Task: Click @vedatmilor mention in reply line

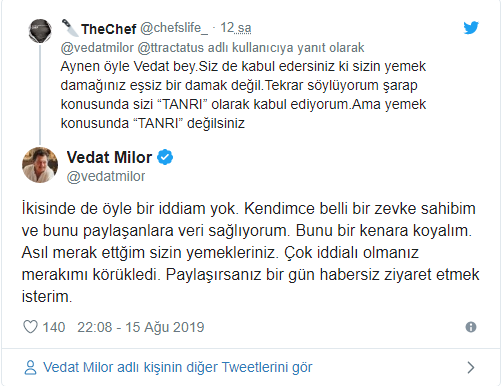Action: pos(97,48)
